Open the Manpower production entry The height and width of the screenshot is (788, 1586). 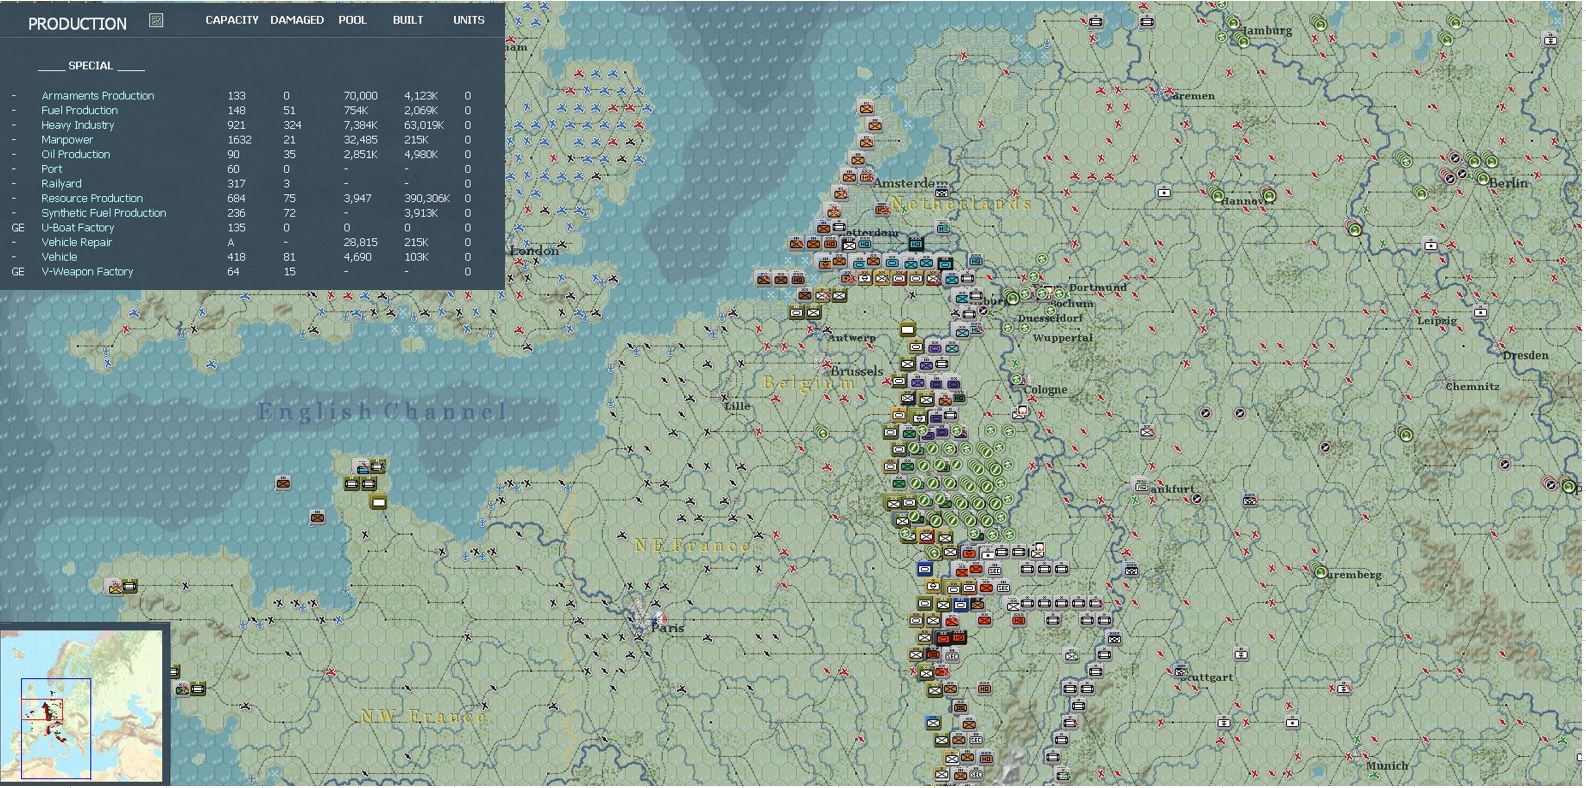tap(67, 140)
